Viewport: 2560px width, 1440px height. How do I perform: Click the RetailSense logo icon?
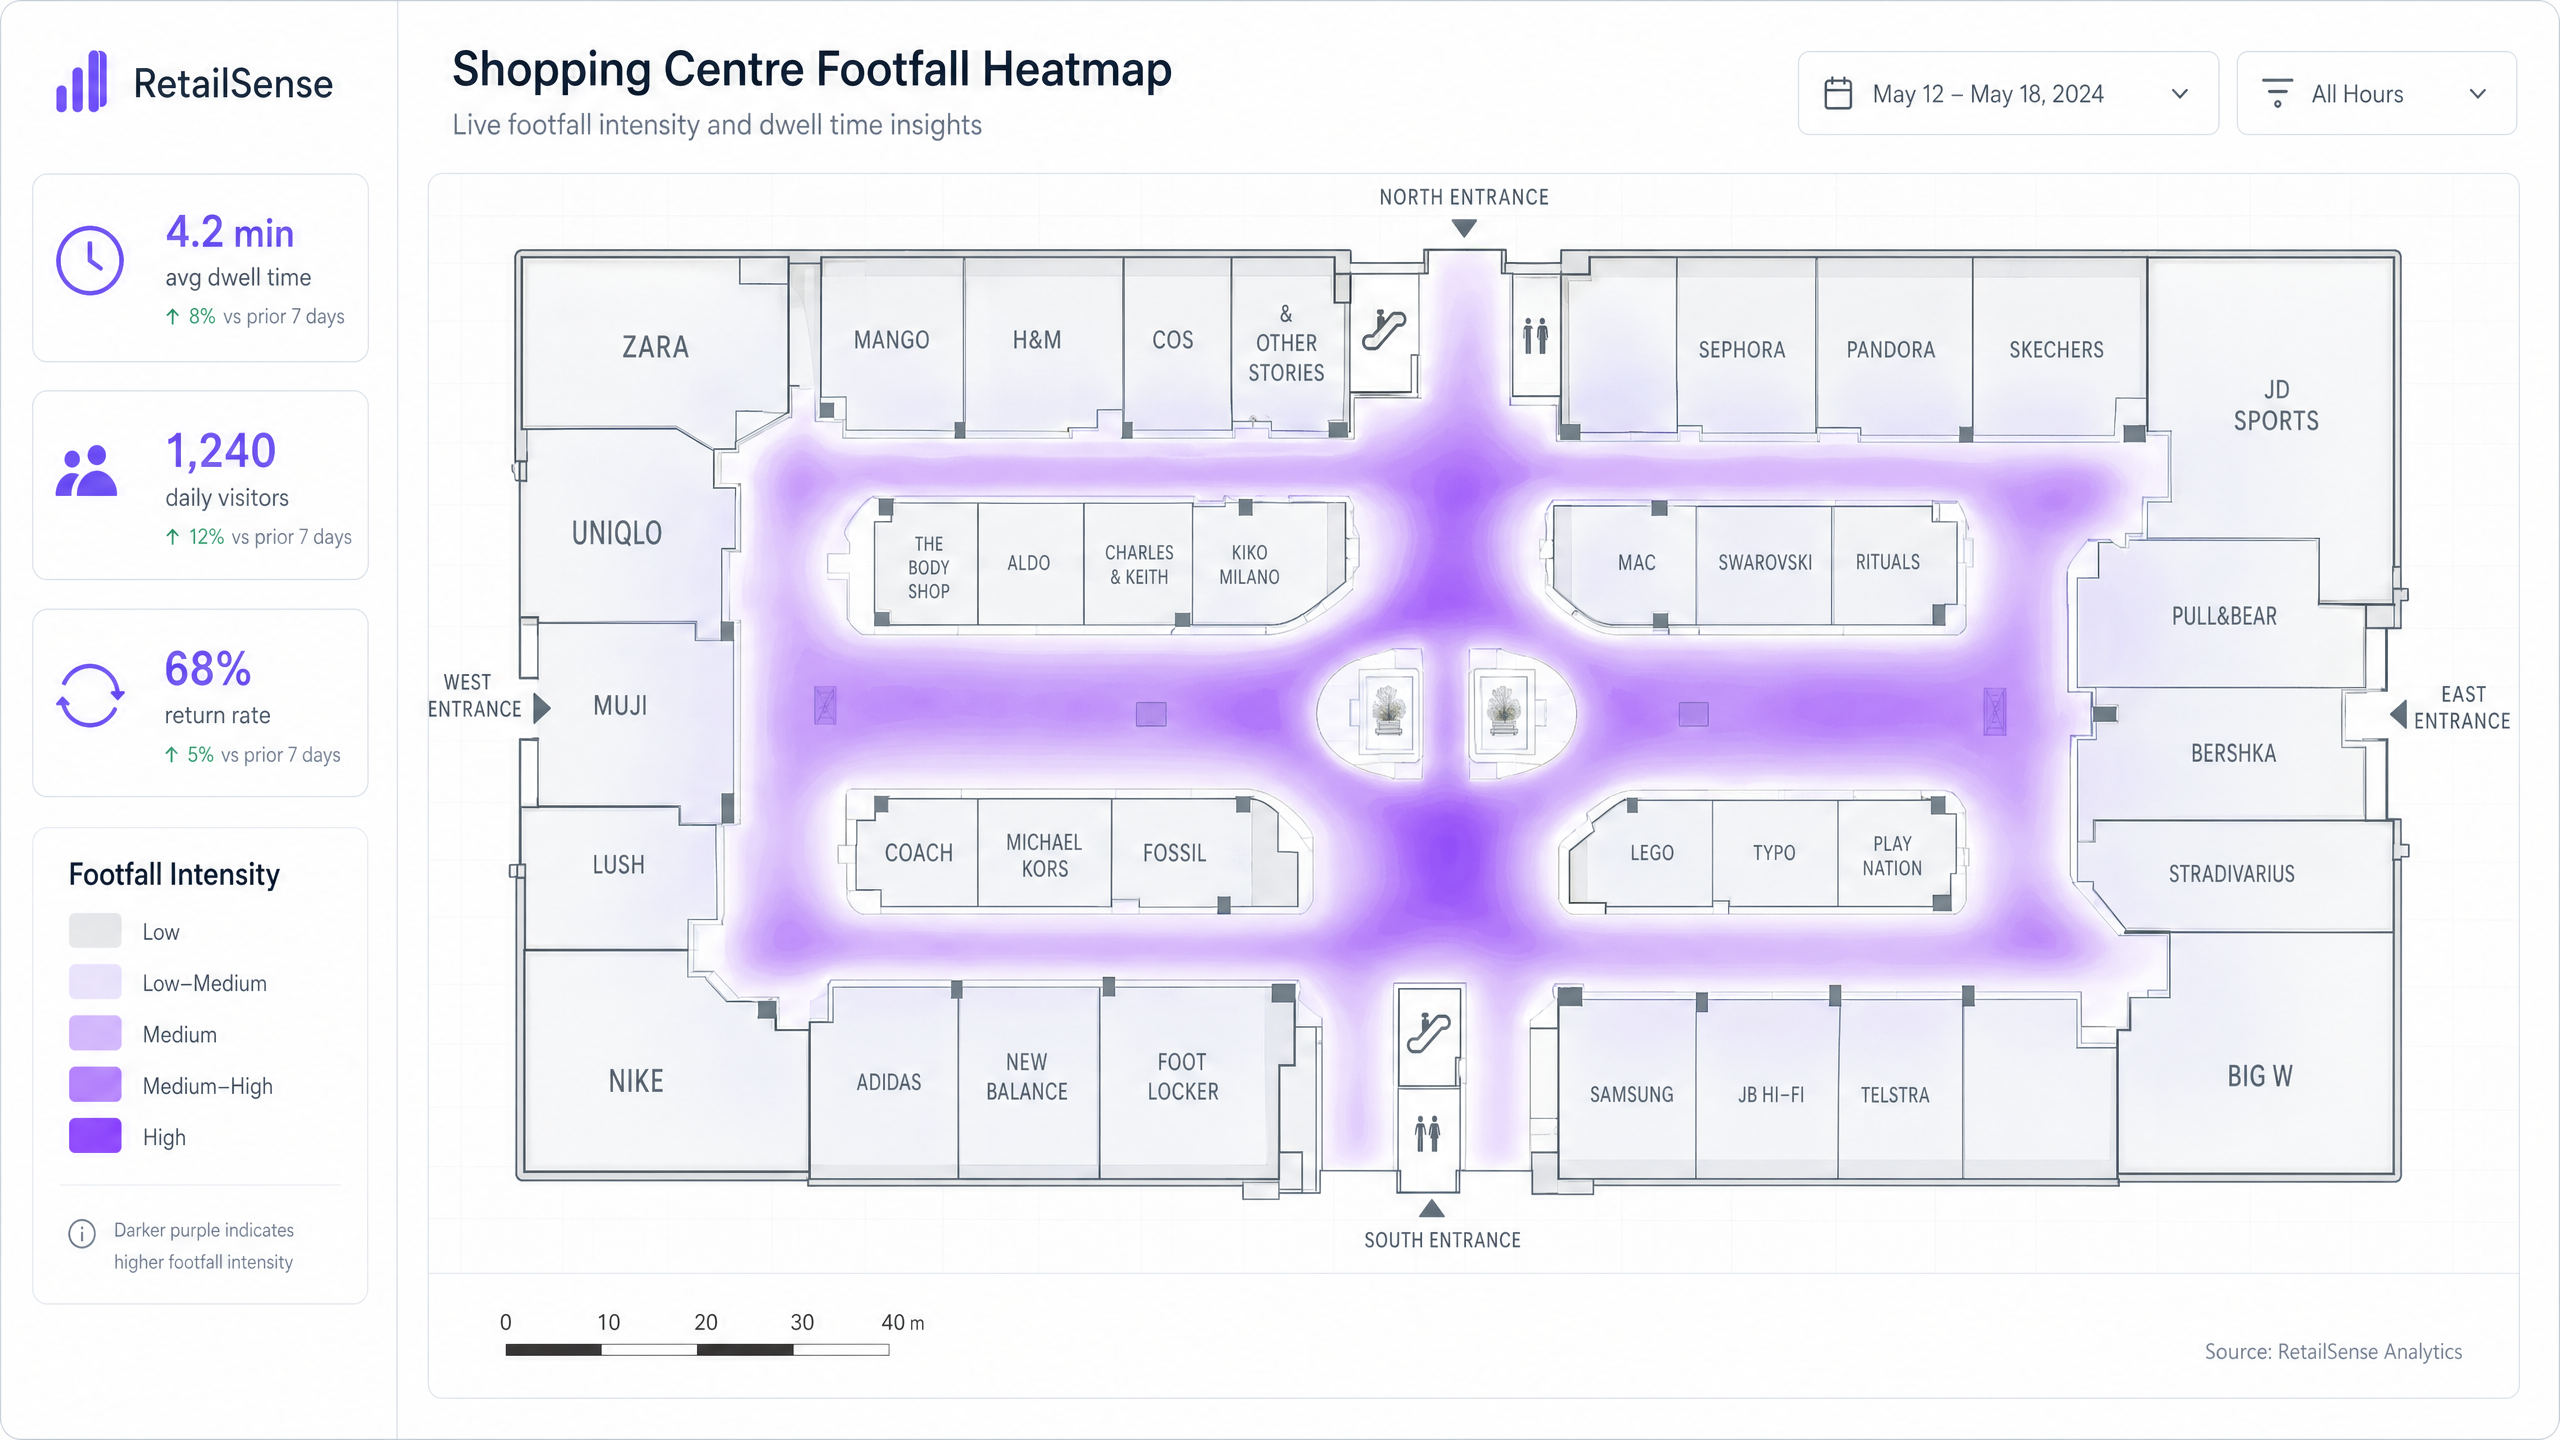(x=83, y=83)
